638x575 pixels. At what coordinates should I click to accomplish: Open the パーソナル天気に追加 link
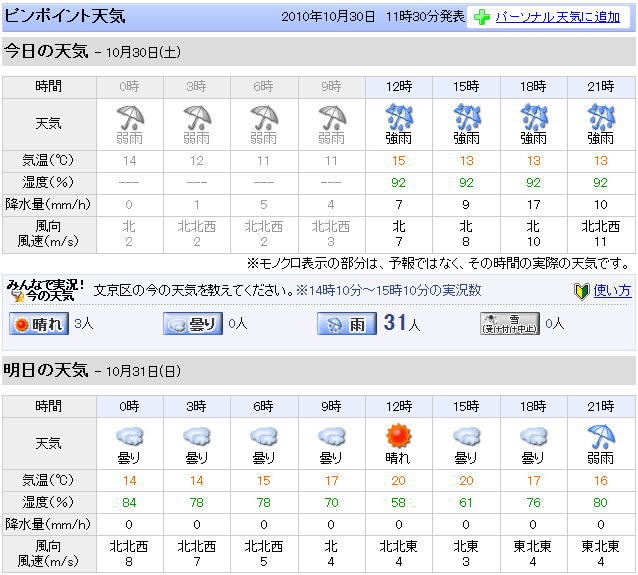557,17
